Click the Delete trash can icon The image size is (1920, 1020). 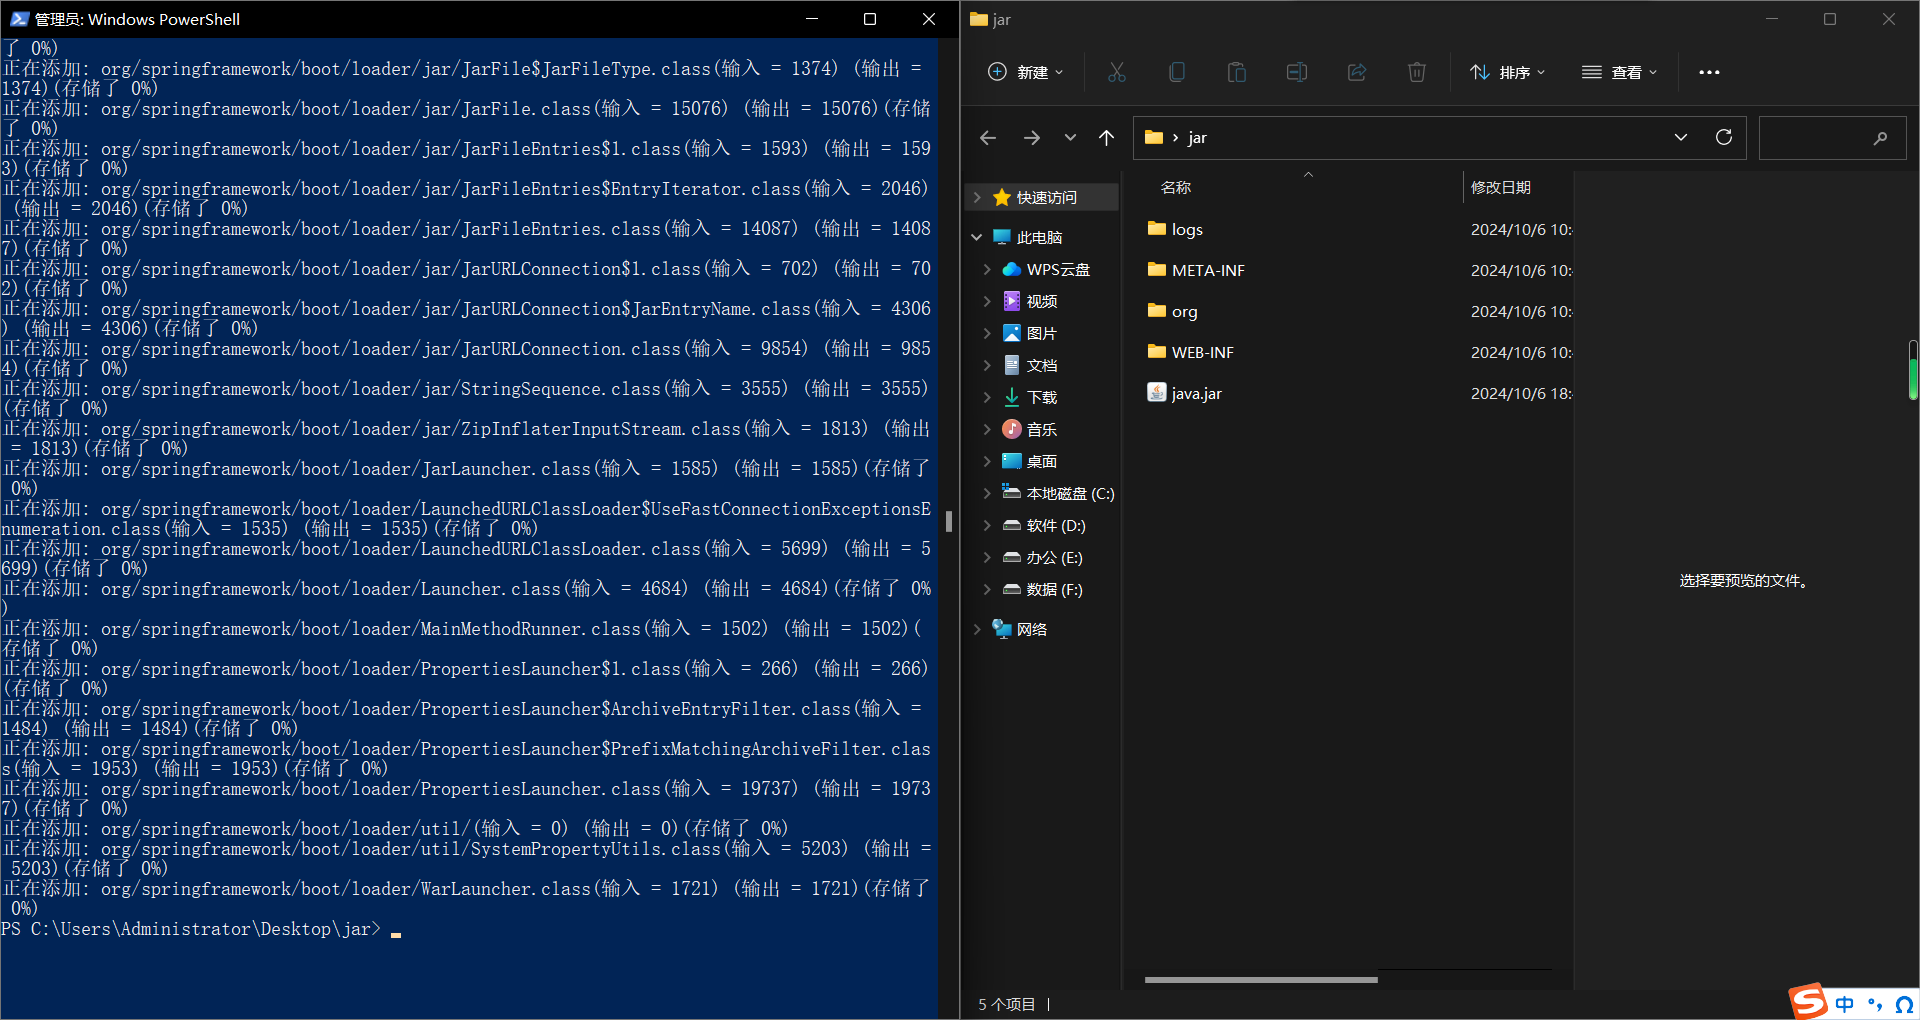1417,72
